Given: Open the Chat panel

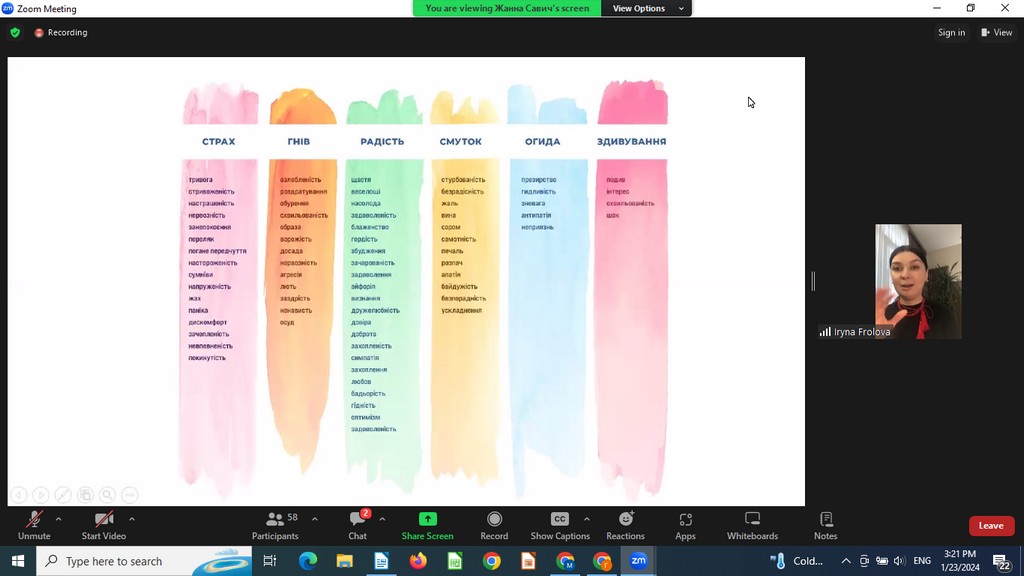Looking at the screenshot, I should 357,525.
